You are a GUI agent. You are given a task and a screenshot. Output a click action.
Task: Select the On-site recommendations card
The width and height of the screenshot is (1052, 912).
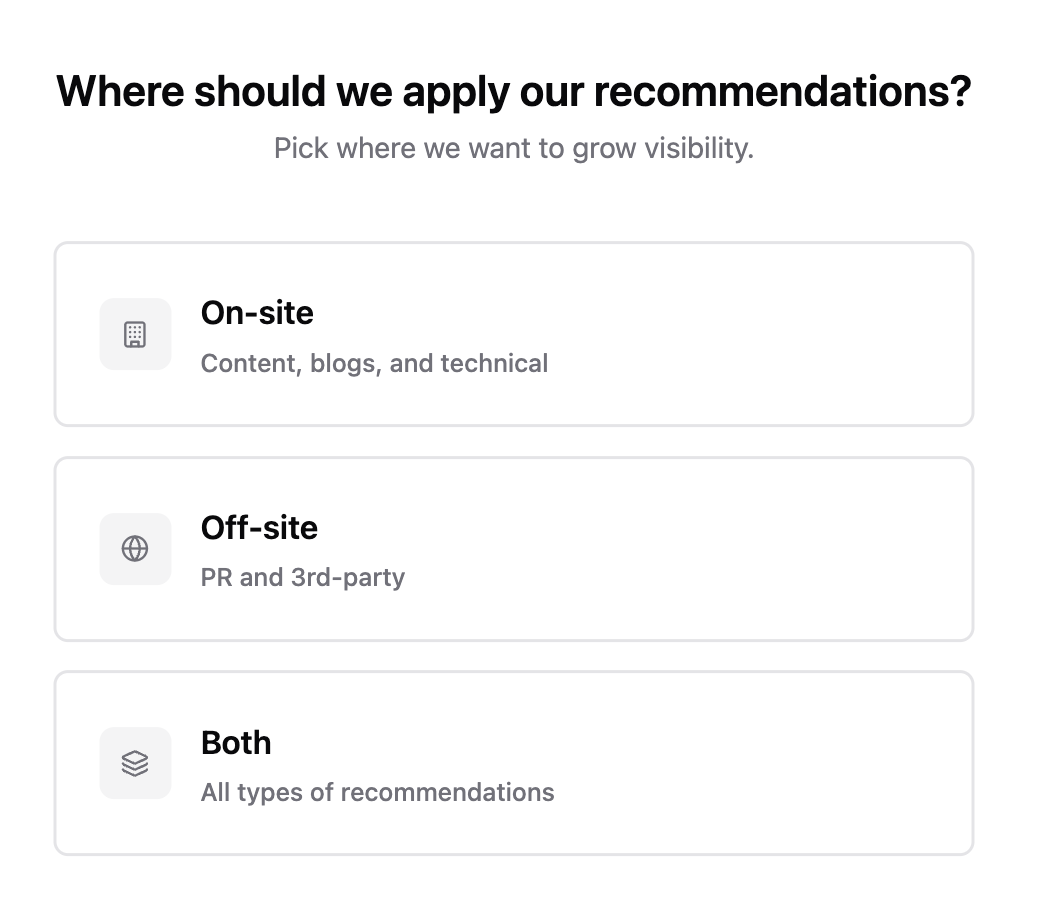(x=513, y=334)
